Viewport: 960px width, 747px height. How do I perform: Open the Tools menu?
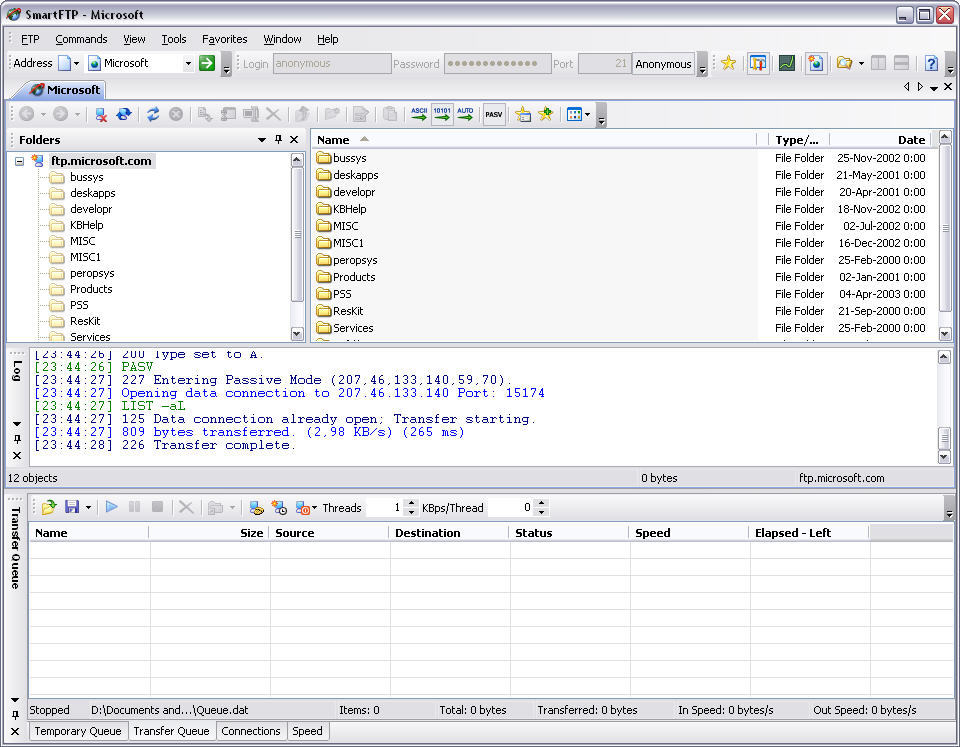pos(174,39)
